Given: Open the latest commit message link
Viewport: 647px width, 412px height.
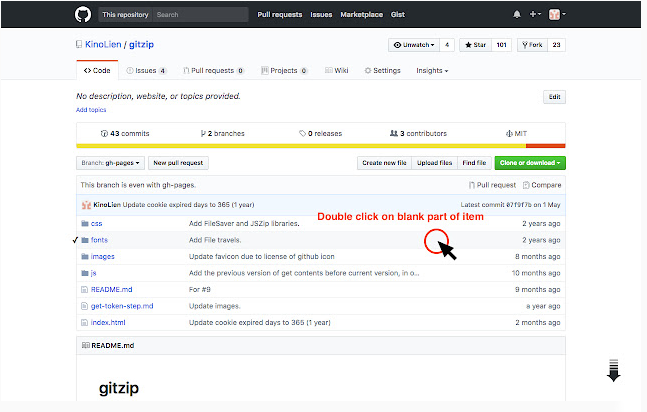Looking at the screenshot, I should click(x=189, y=205).
